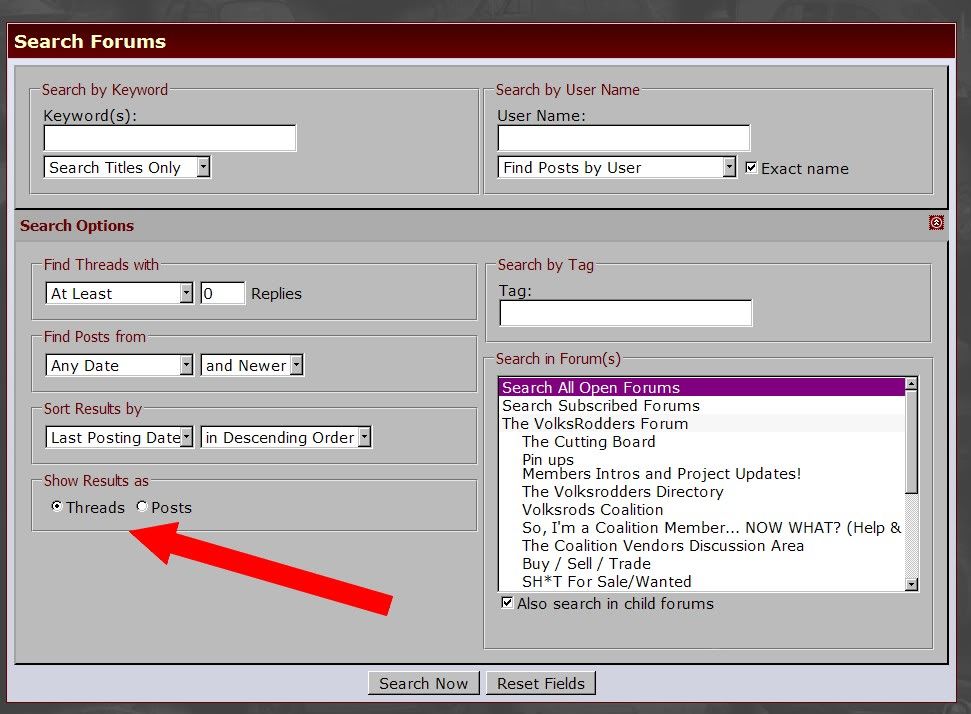This screenshot has height=714, width=971.
Task: Select Search All Open Forums option
Action: [x=702, y=387]
